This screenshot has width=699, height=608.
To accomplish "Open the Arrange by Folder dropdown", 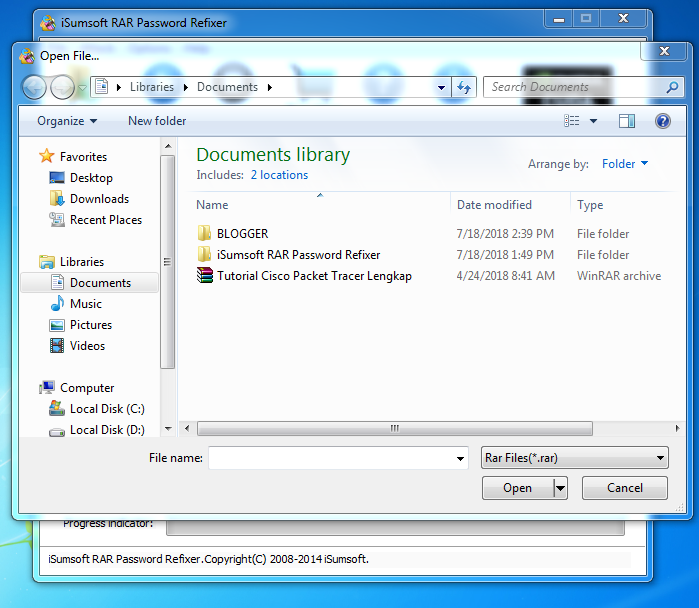I will click(x=625, y=164).
